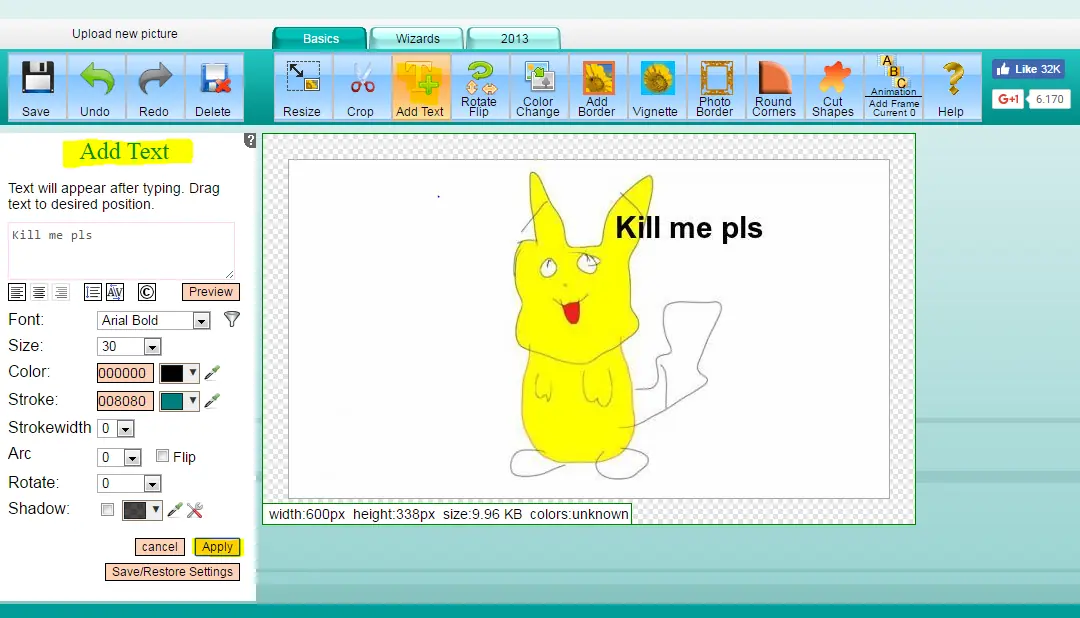Click the text box containing Kill me pls
The width and height of the screenshot is (1080, 618).
click(121, 250)
